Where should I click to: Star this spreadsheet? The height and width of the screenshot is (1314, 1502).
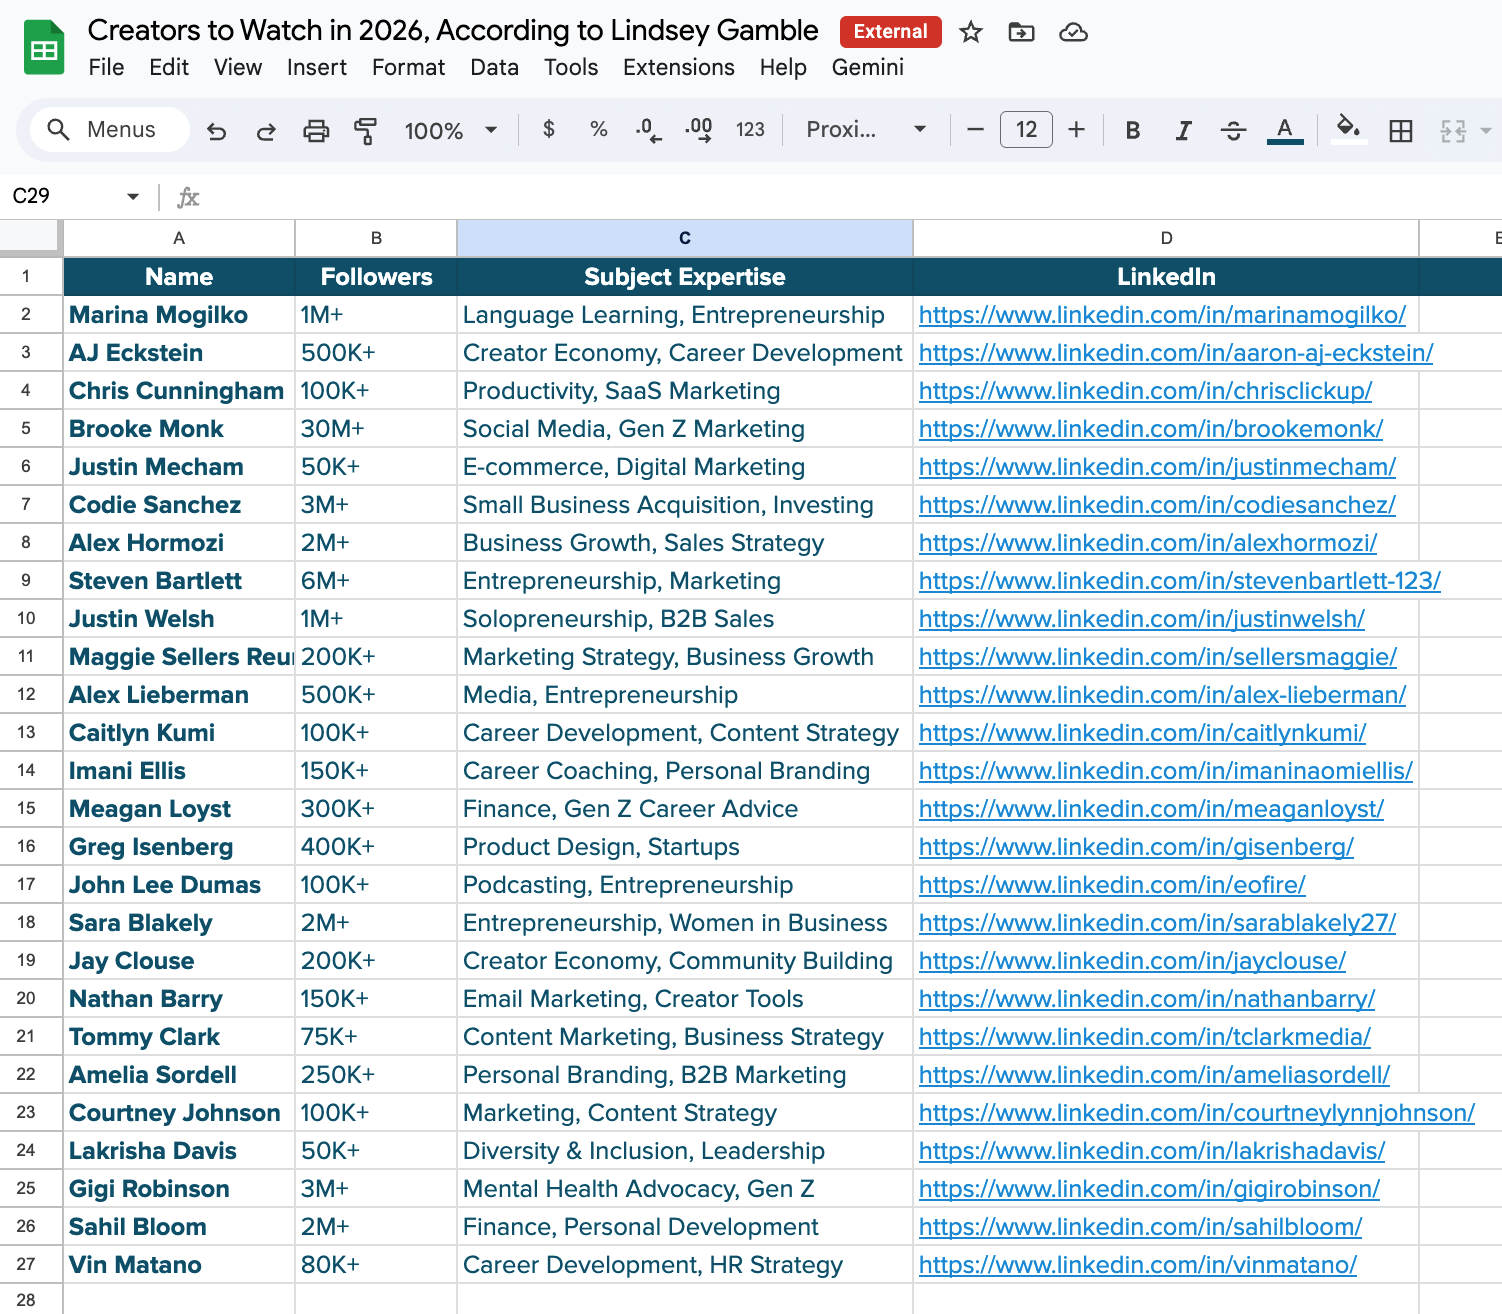(x=970, y=33)
